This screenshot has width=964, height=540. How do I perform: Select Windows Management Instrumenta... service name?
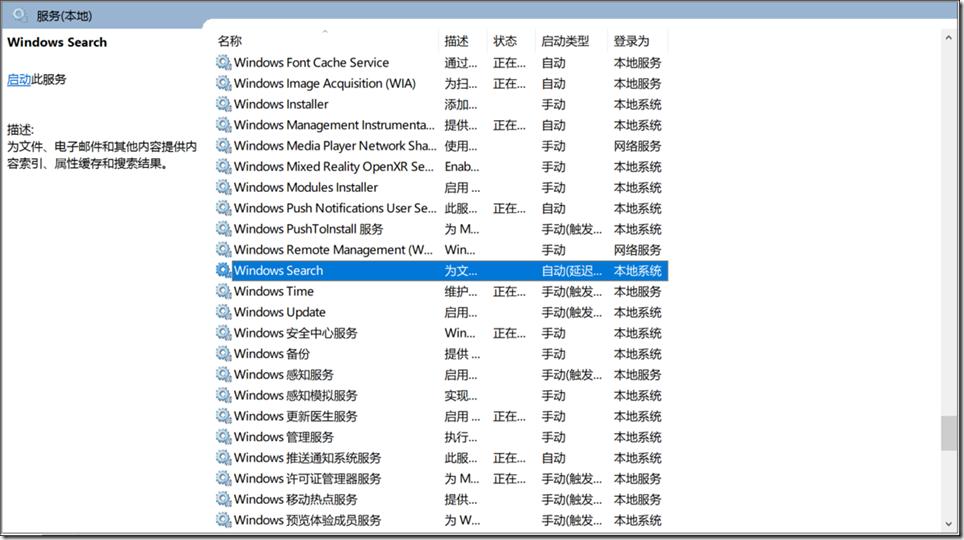click(334, 125)
